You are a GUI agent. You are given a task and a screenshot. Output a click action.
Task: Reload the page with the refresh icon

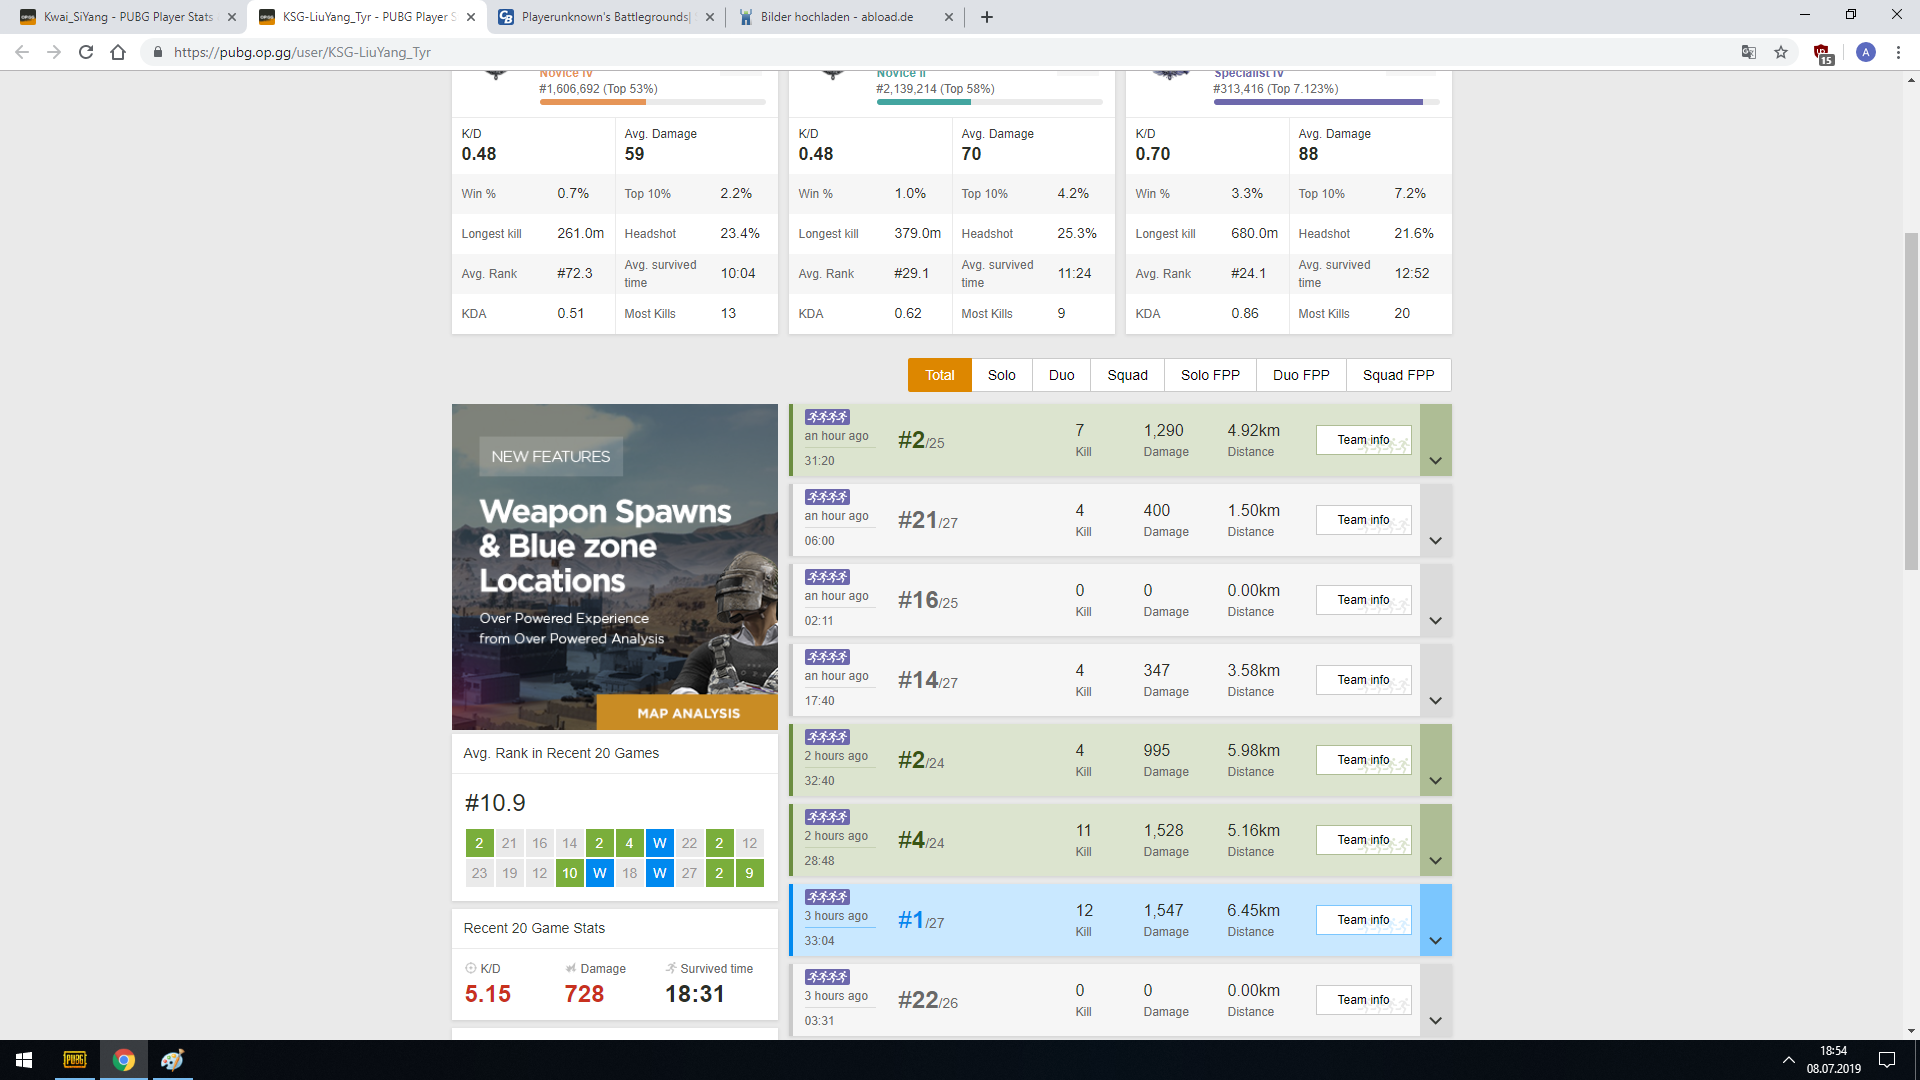click(x=86, y=52)
